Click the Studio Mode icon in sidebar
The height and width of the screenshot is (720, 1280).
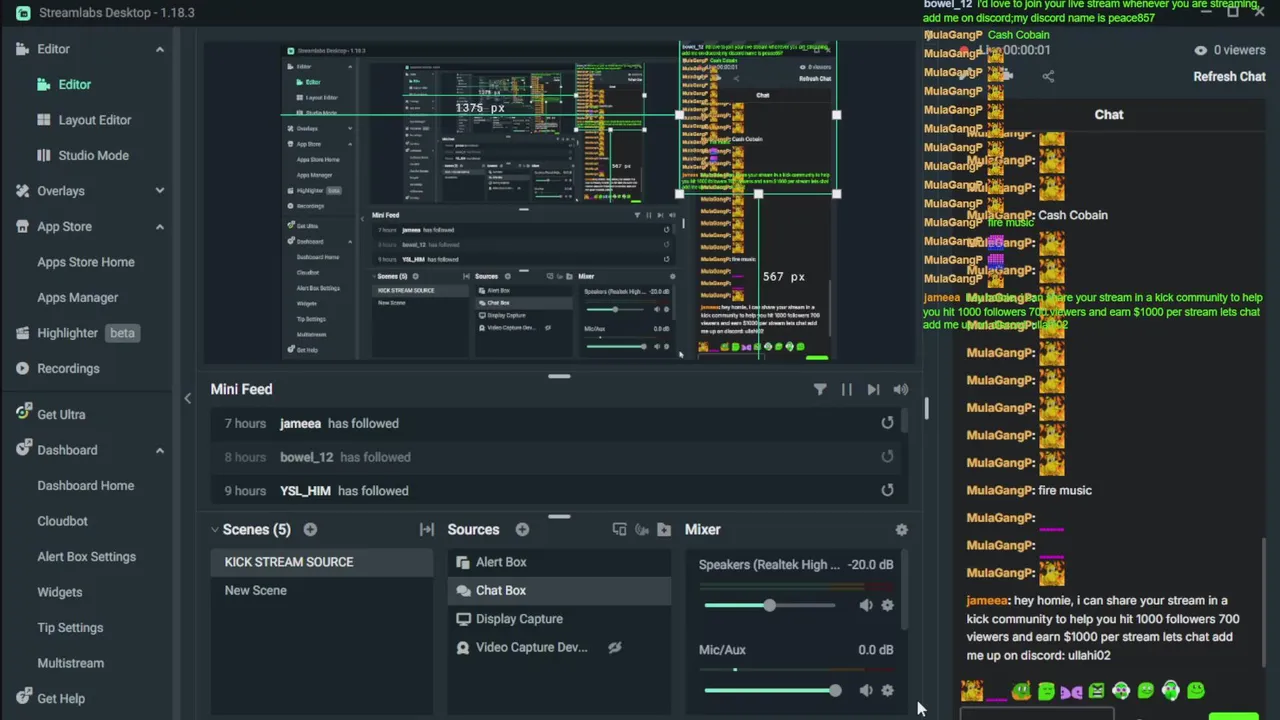pyautogui.click(x=44, y=155)
